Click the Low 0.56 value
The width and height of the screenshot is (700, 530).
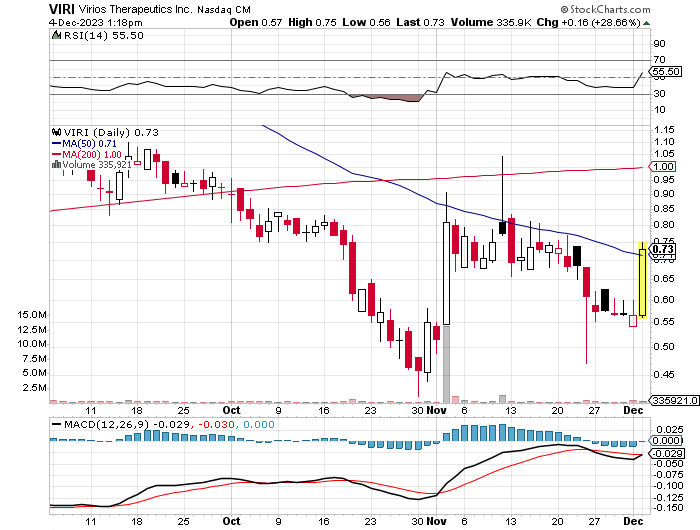pyautogui.click(x=367, y=22)
